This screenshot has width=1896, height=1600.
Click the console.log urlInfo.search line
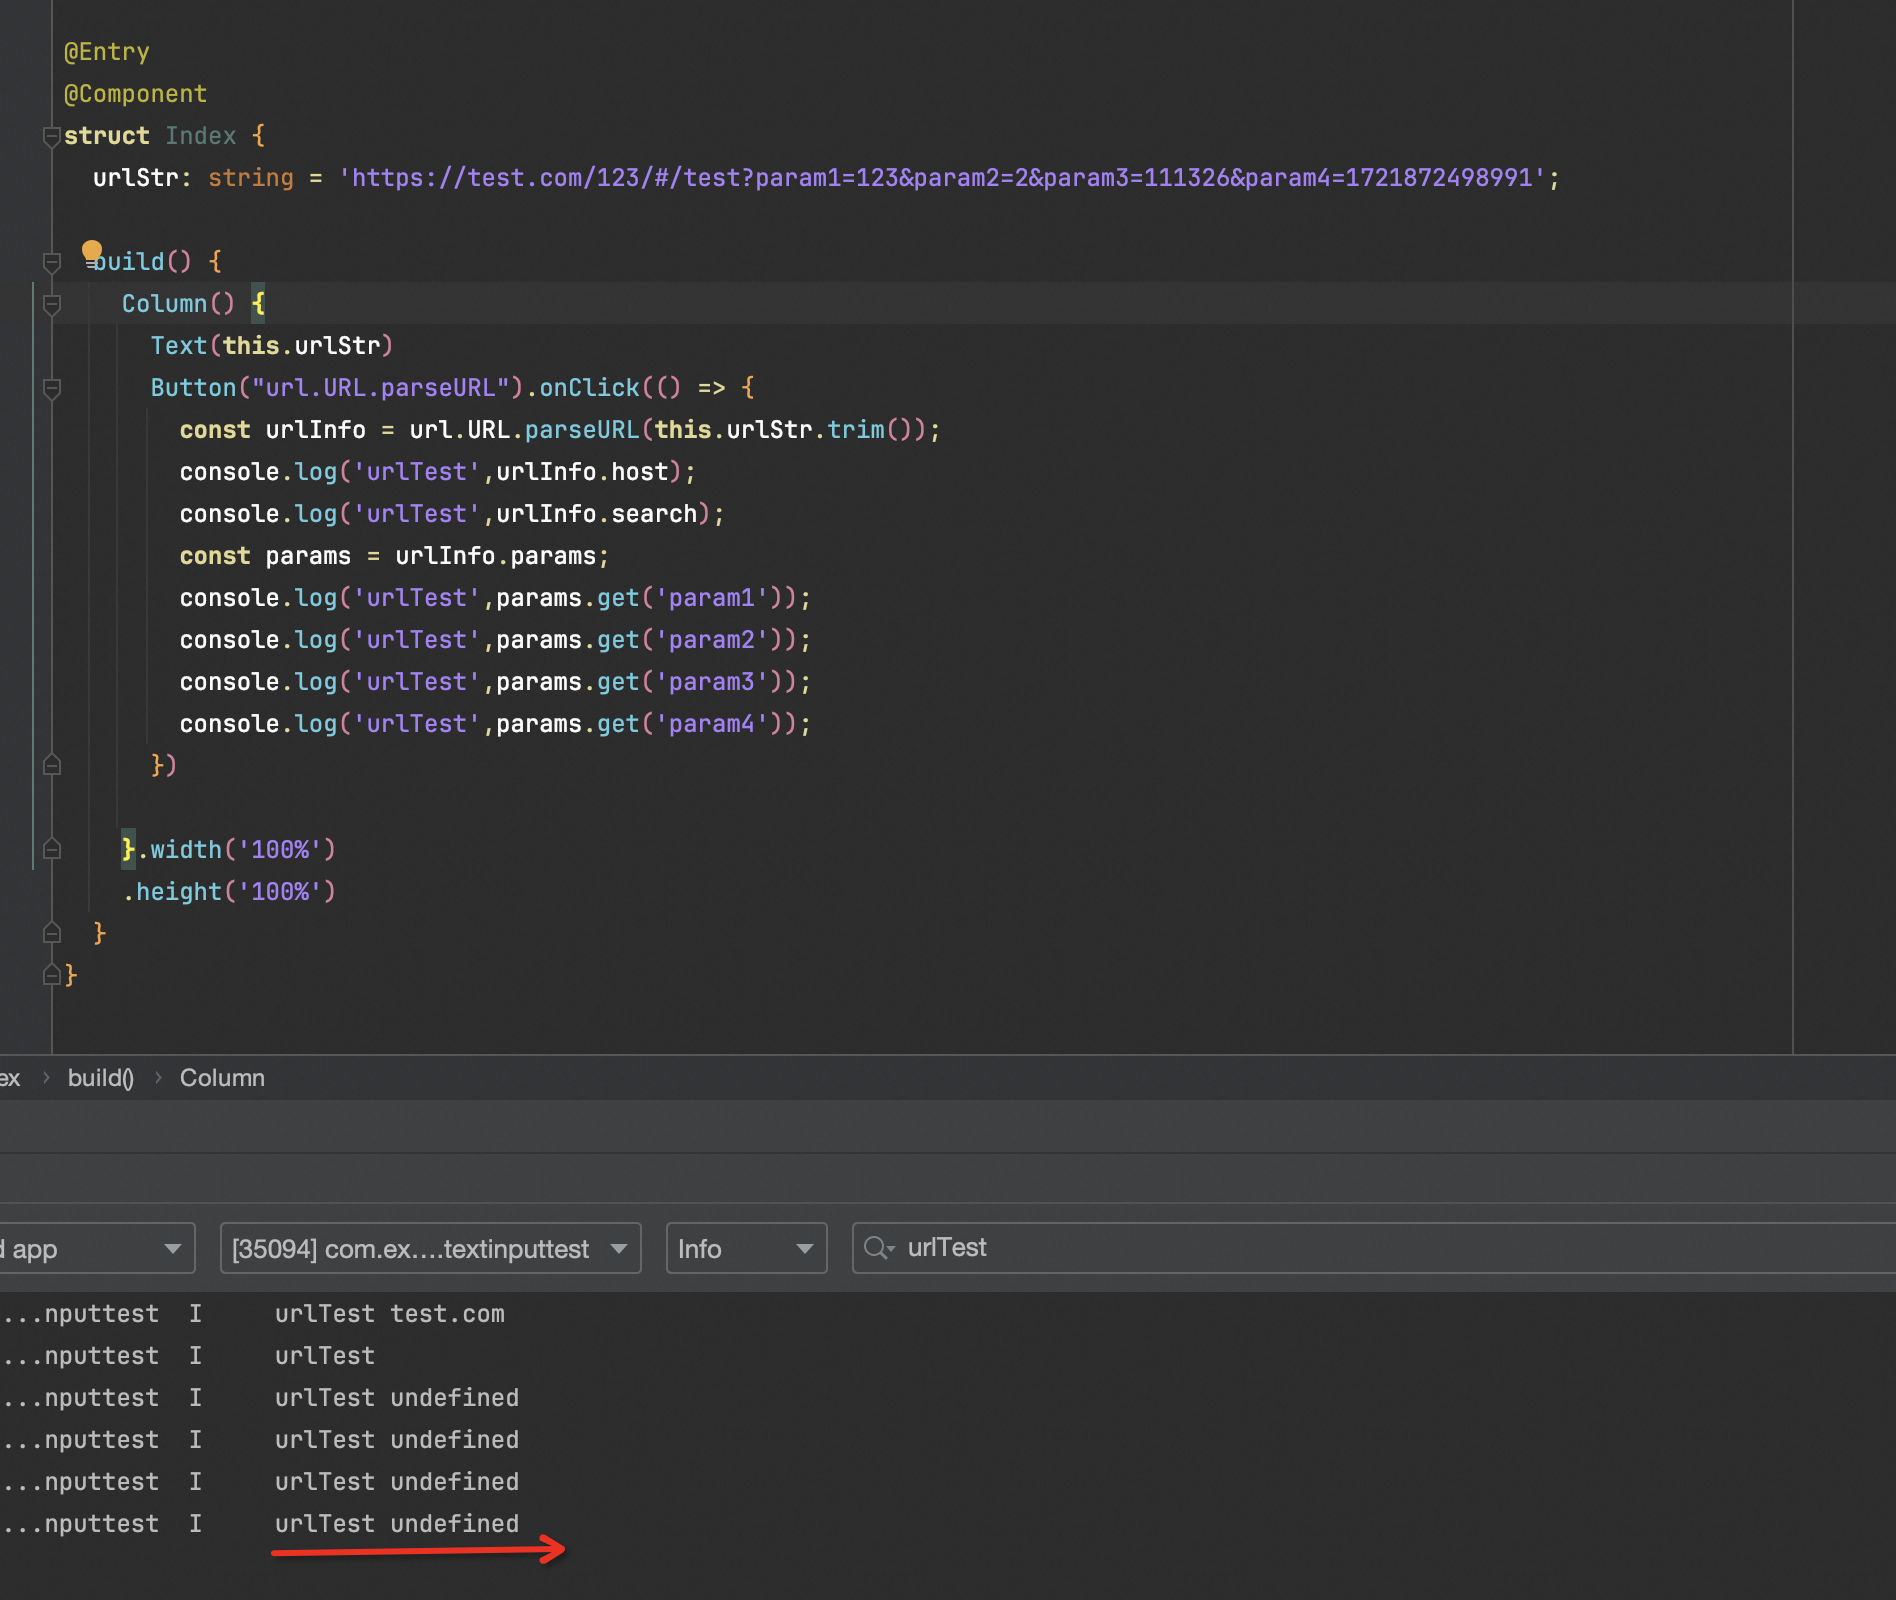click(452, 514)
